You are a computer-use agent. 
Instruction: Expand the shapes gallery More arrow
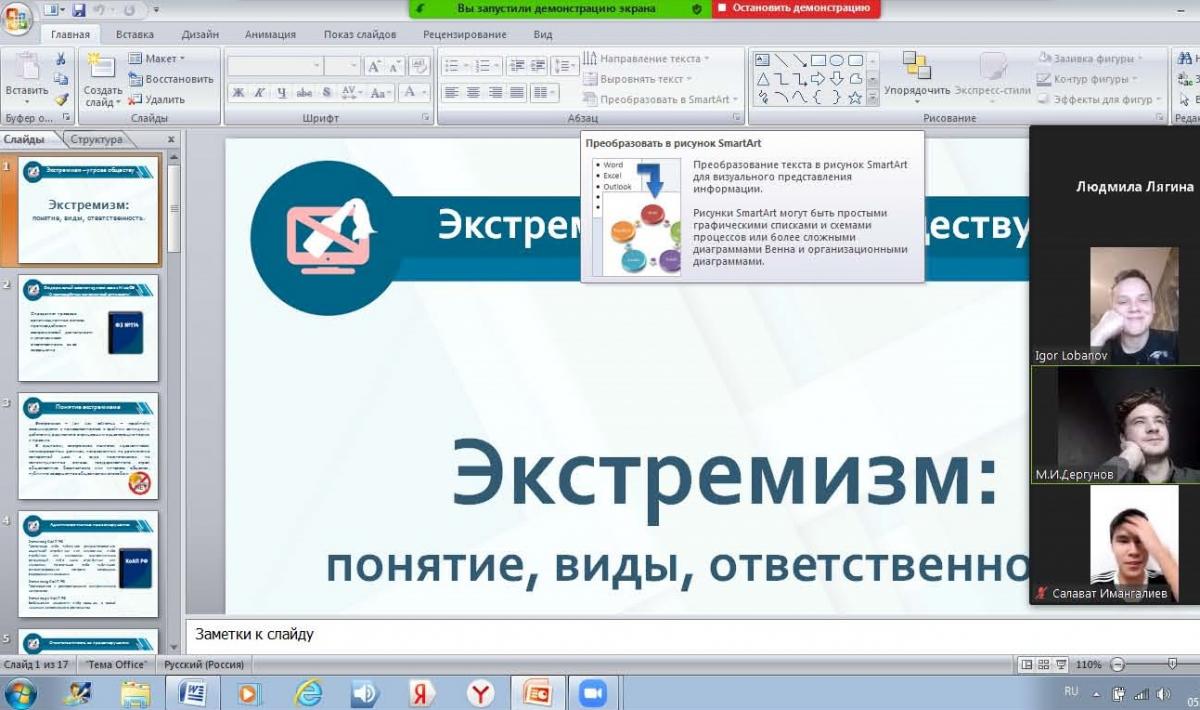click(x=873, y=98)
